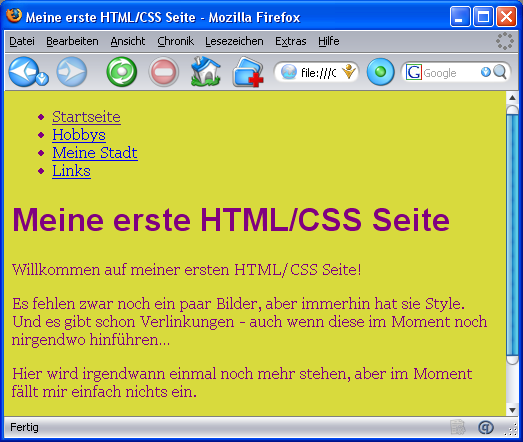The height and width of the screenshot is (442, 523).
Task: Open the Hilfe menu
Action: tap(329, 41)
